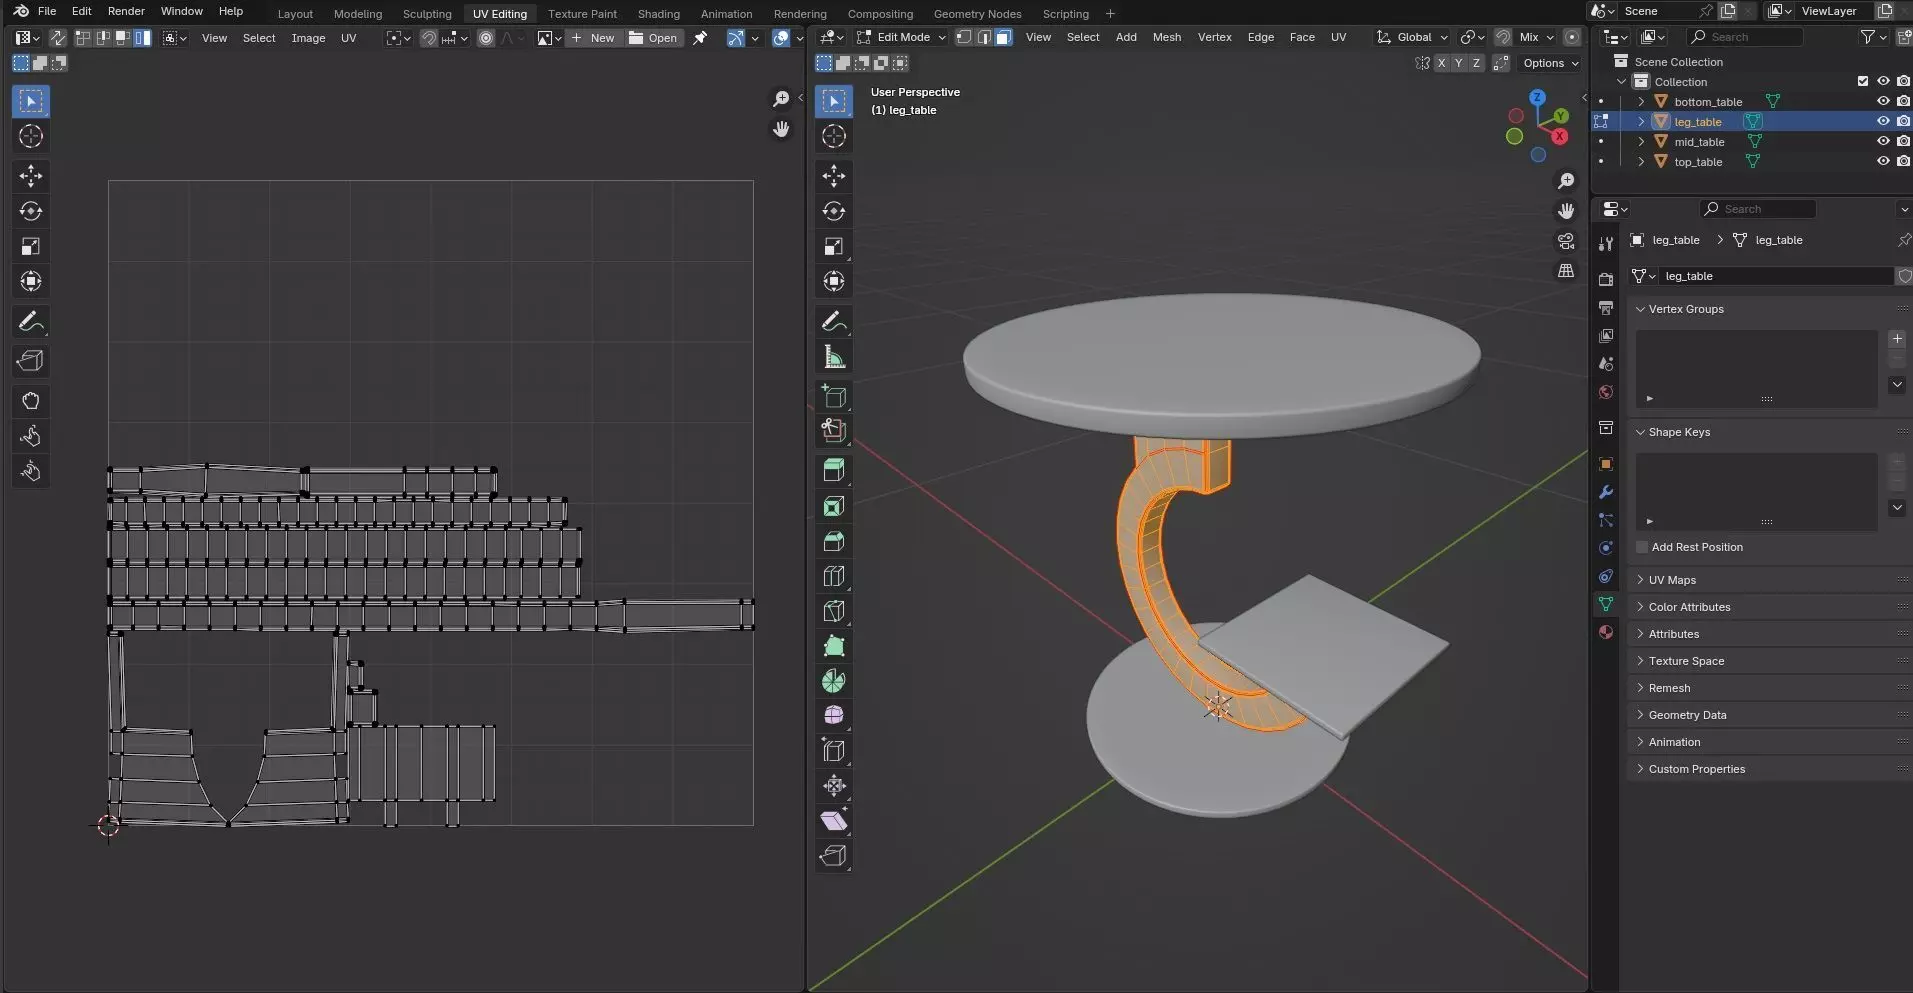Select the Spin tool
Image resolution: width=1913 pixels, height=993 pixels.
point(834,681)
